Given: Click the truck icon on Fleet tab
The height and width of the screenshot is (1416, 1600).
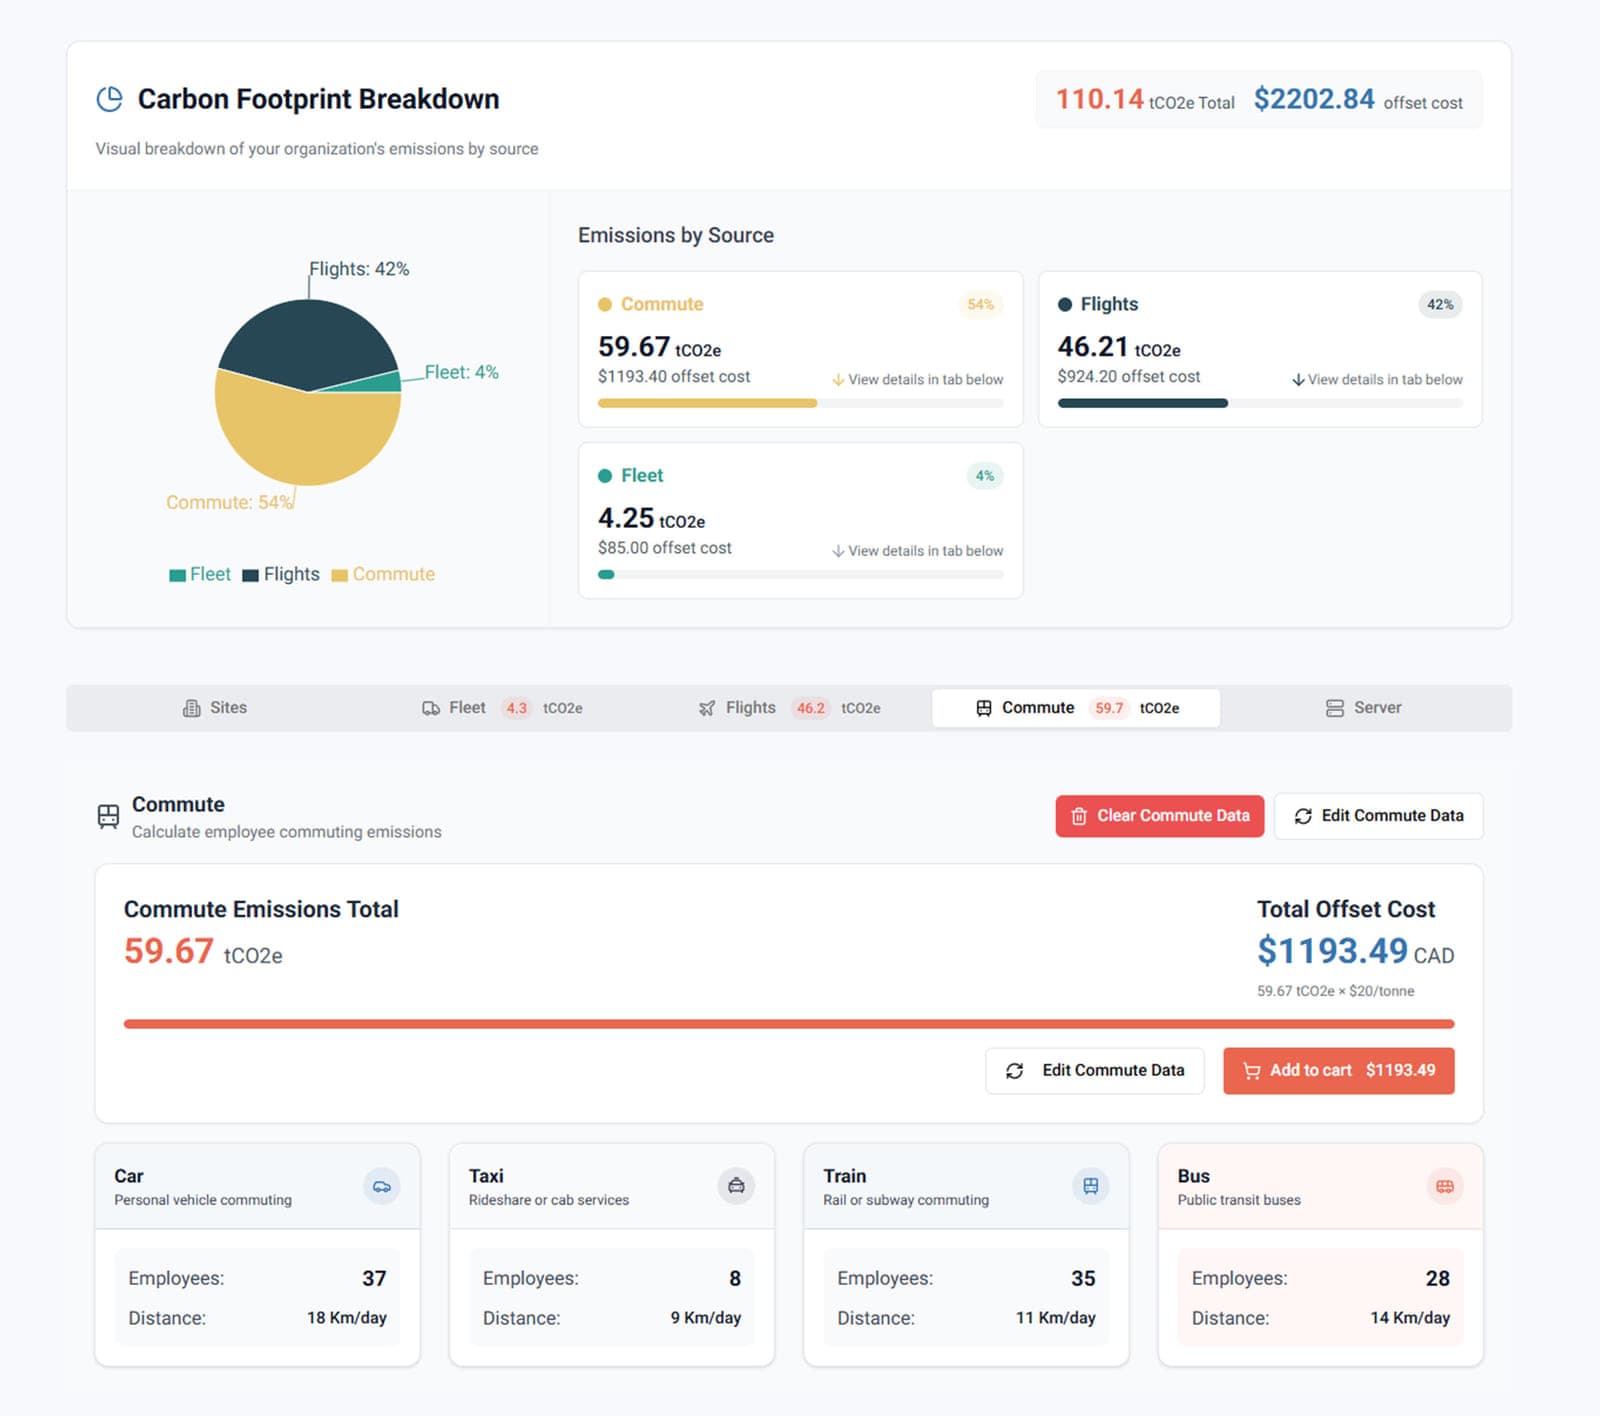Looking at the screenshot, I should point(431,708).
